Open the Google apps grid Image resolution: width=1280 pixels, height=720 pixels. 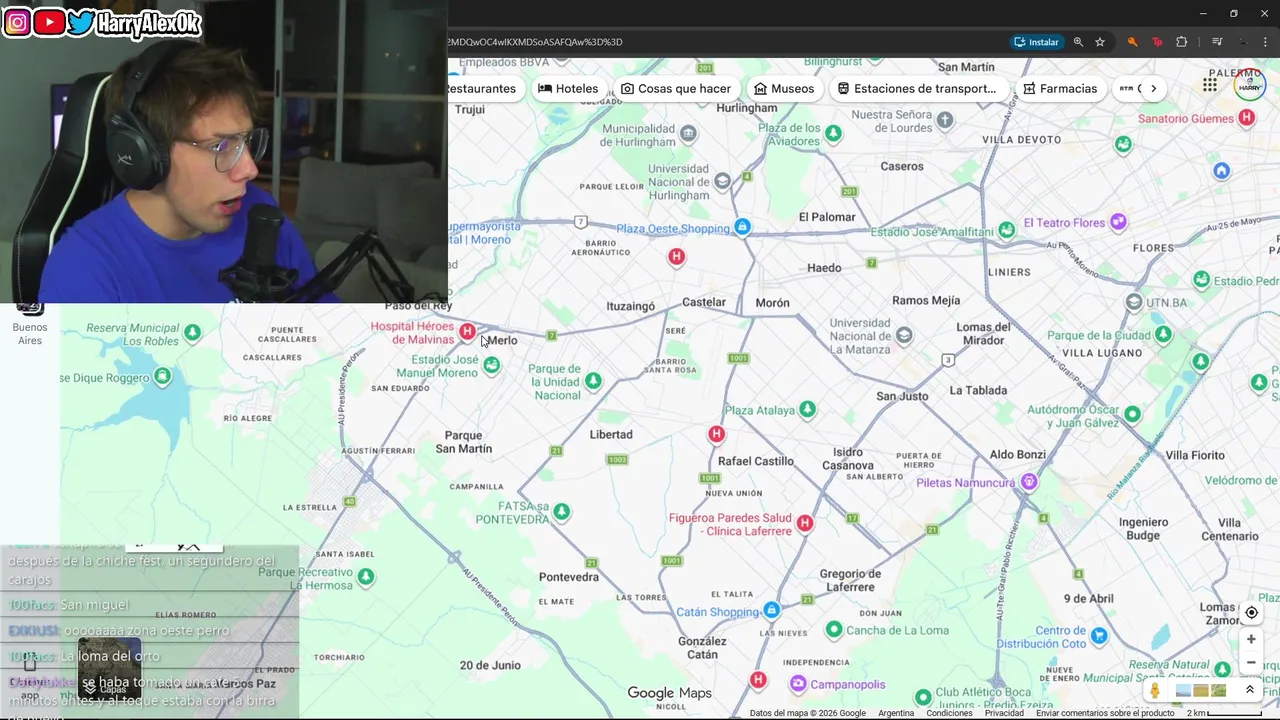pos(1210,85)
